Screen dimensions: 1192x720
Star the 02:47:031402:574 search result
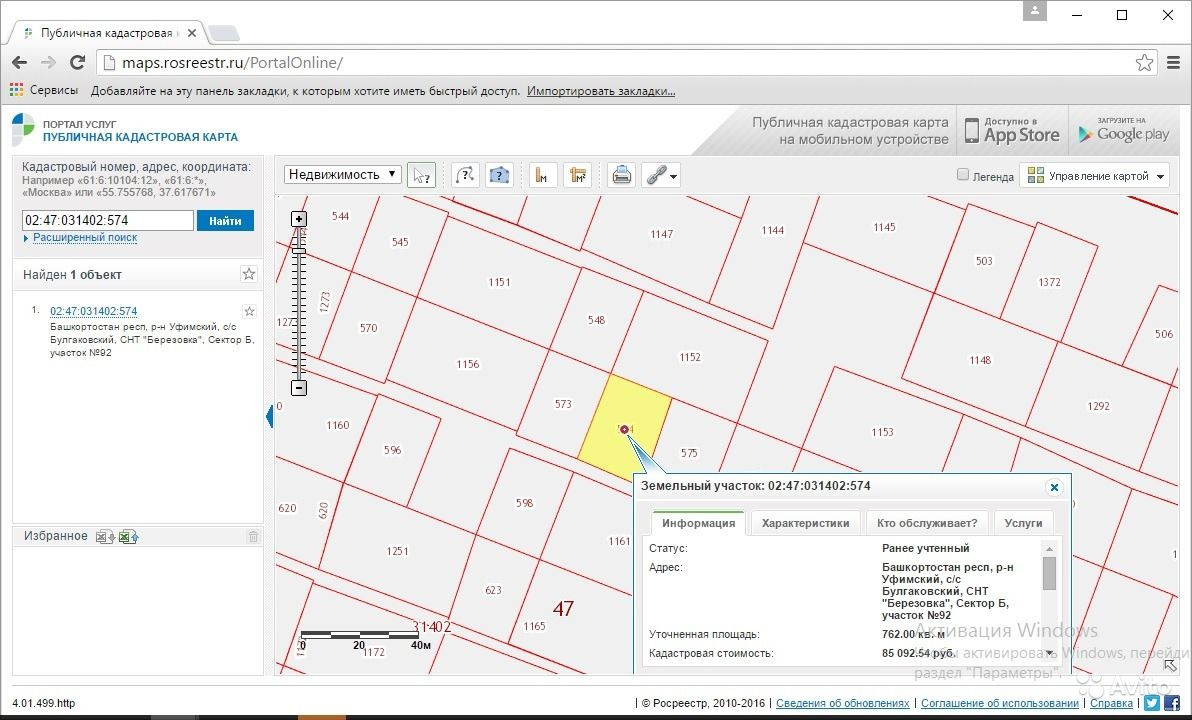click(250, 312)
